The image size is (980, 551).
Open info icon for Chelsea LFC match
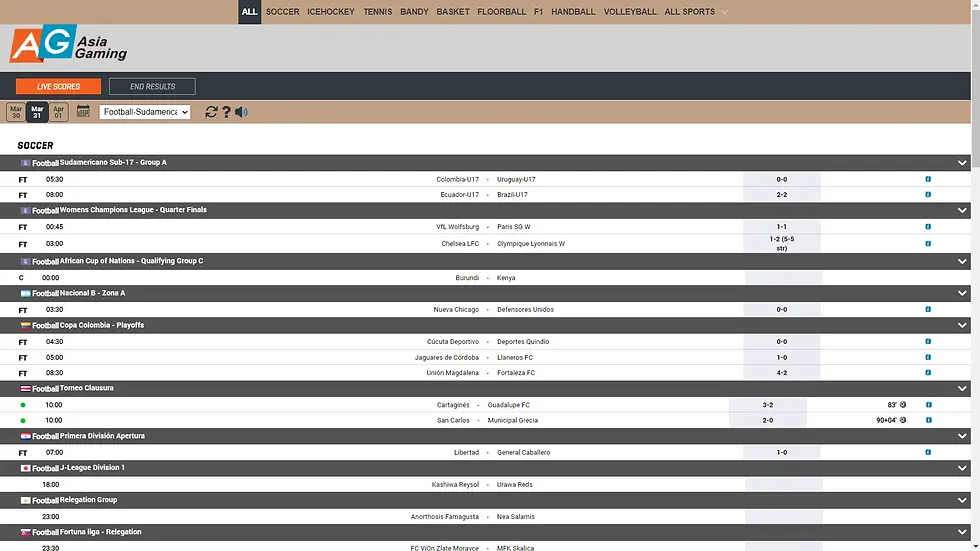[928, 244]
